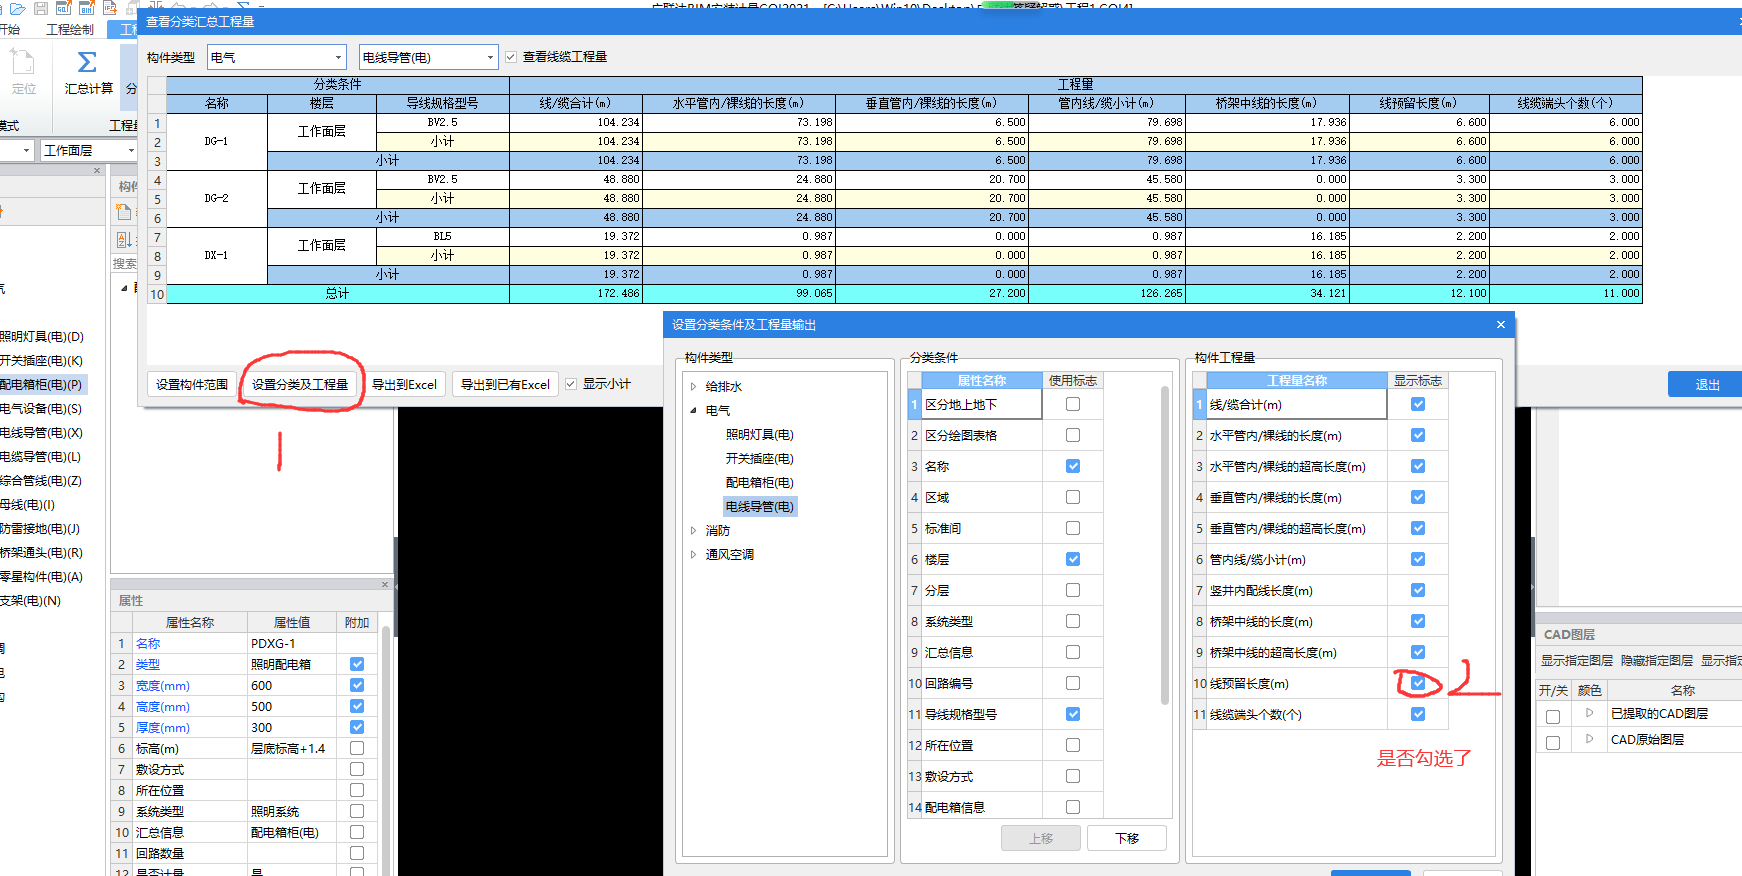Click the A-Z sort icon in component panel
1742x876 pixels.
coord(124,239)
